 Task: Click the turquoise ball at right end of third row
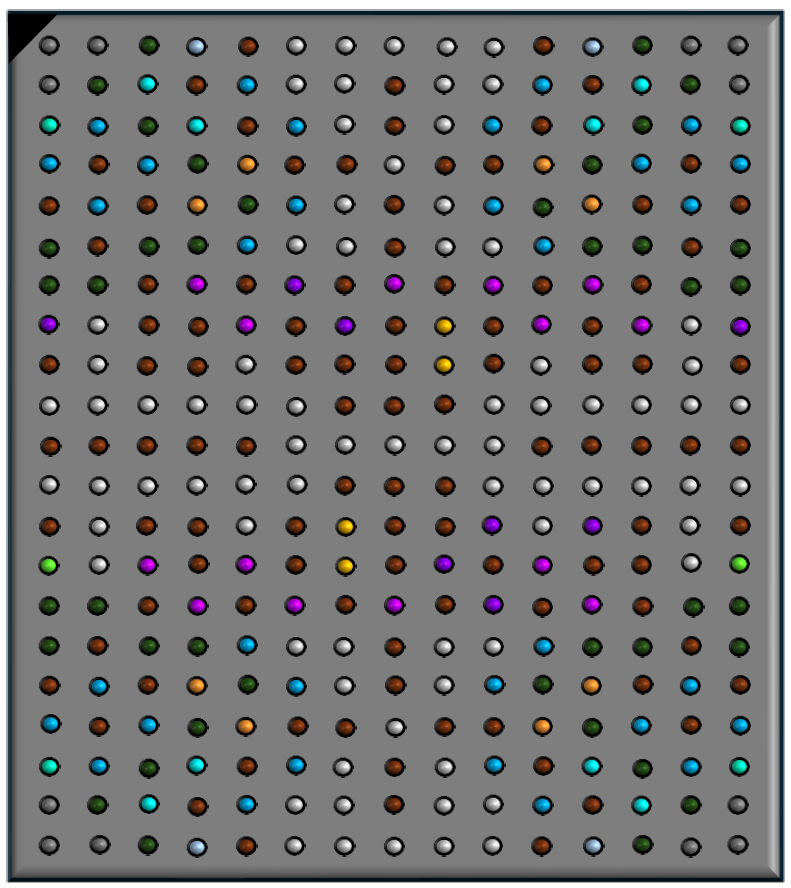pyautogui.click(x=740, y=126)
